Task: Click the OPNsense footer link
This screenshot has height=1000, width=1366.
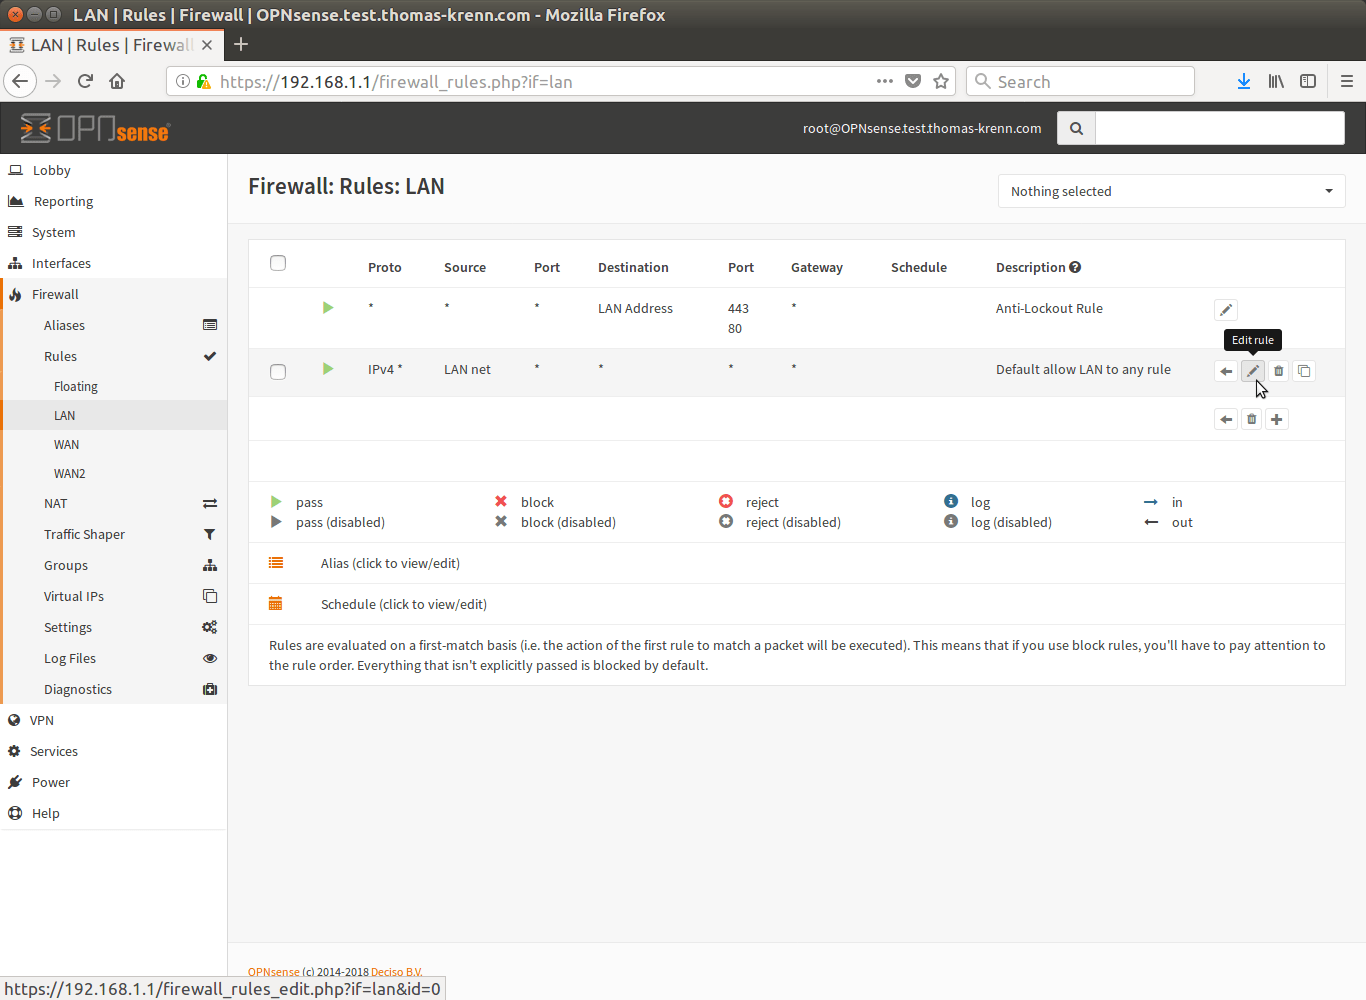Action: coord(273,972)
